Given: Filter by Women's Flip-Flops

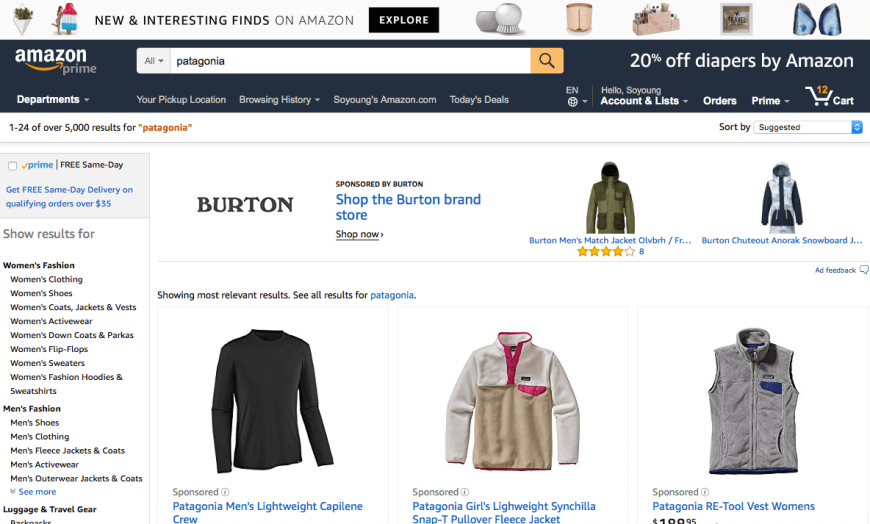Looking at the screenshot, I should pyautogui.click(x=49, y=349).
